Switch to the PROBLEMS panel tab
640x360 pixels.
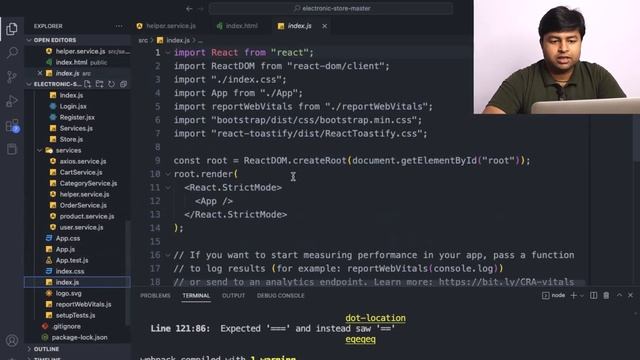(155, 296)
